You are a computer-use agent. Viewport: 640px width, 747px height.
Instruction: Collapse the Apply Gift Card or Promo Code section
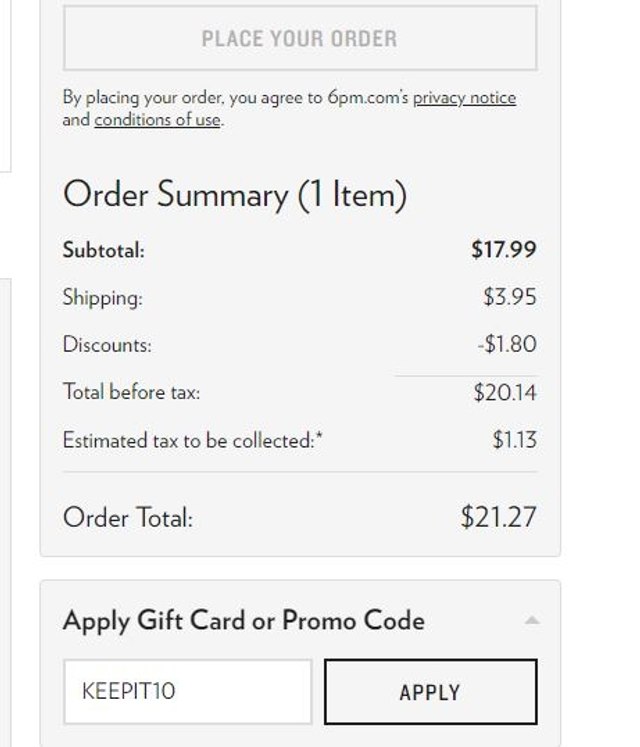[x=531, y=620]
